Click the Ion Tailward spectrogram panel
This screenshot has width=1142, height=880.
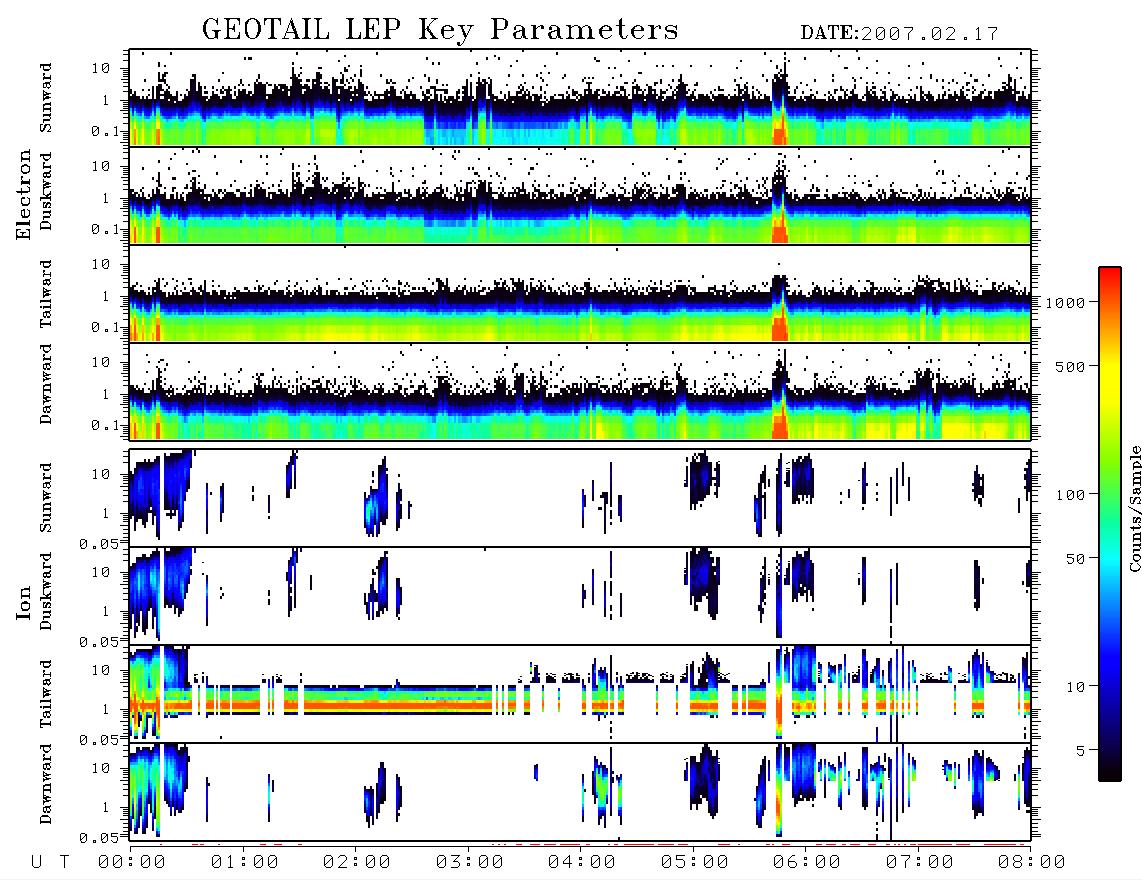(x=580, y=694)
